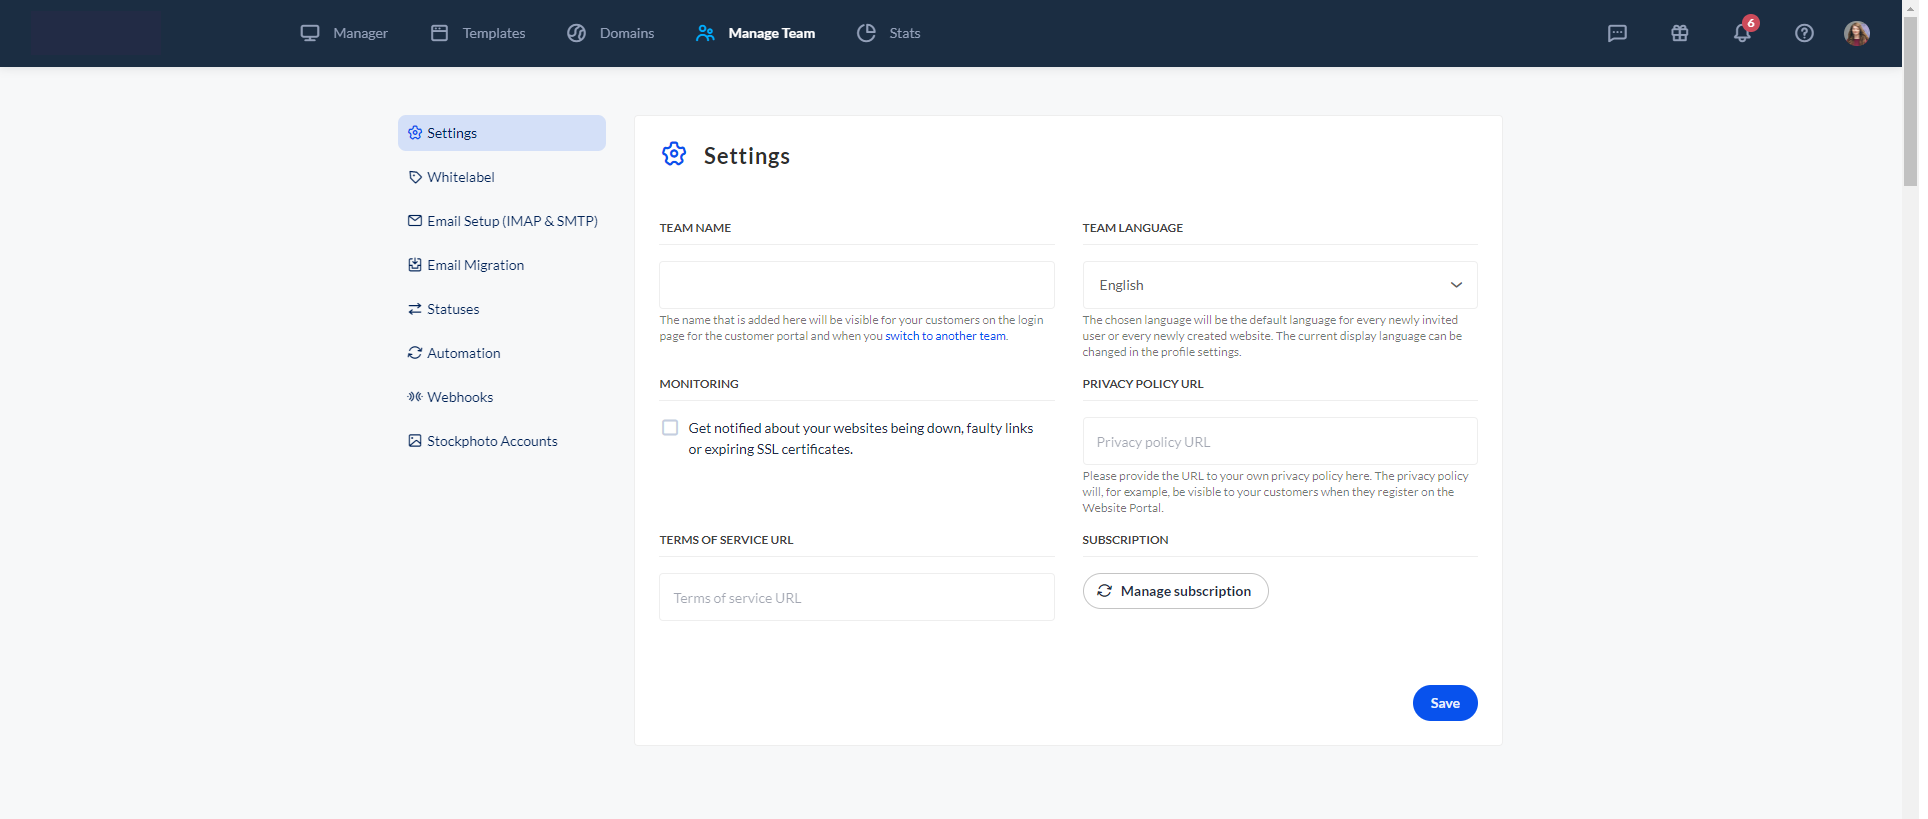
Task: Open the Automation section
Action: (x=463, y=353)
